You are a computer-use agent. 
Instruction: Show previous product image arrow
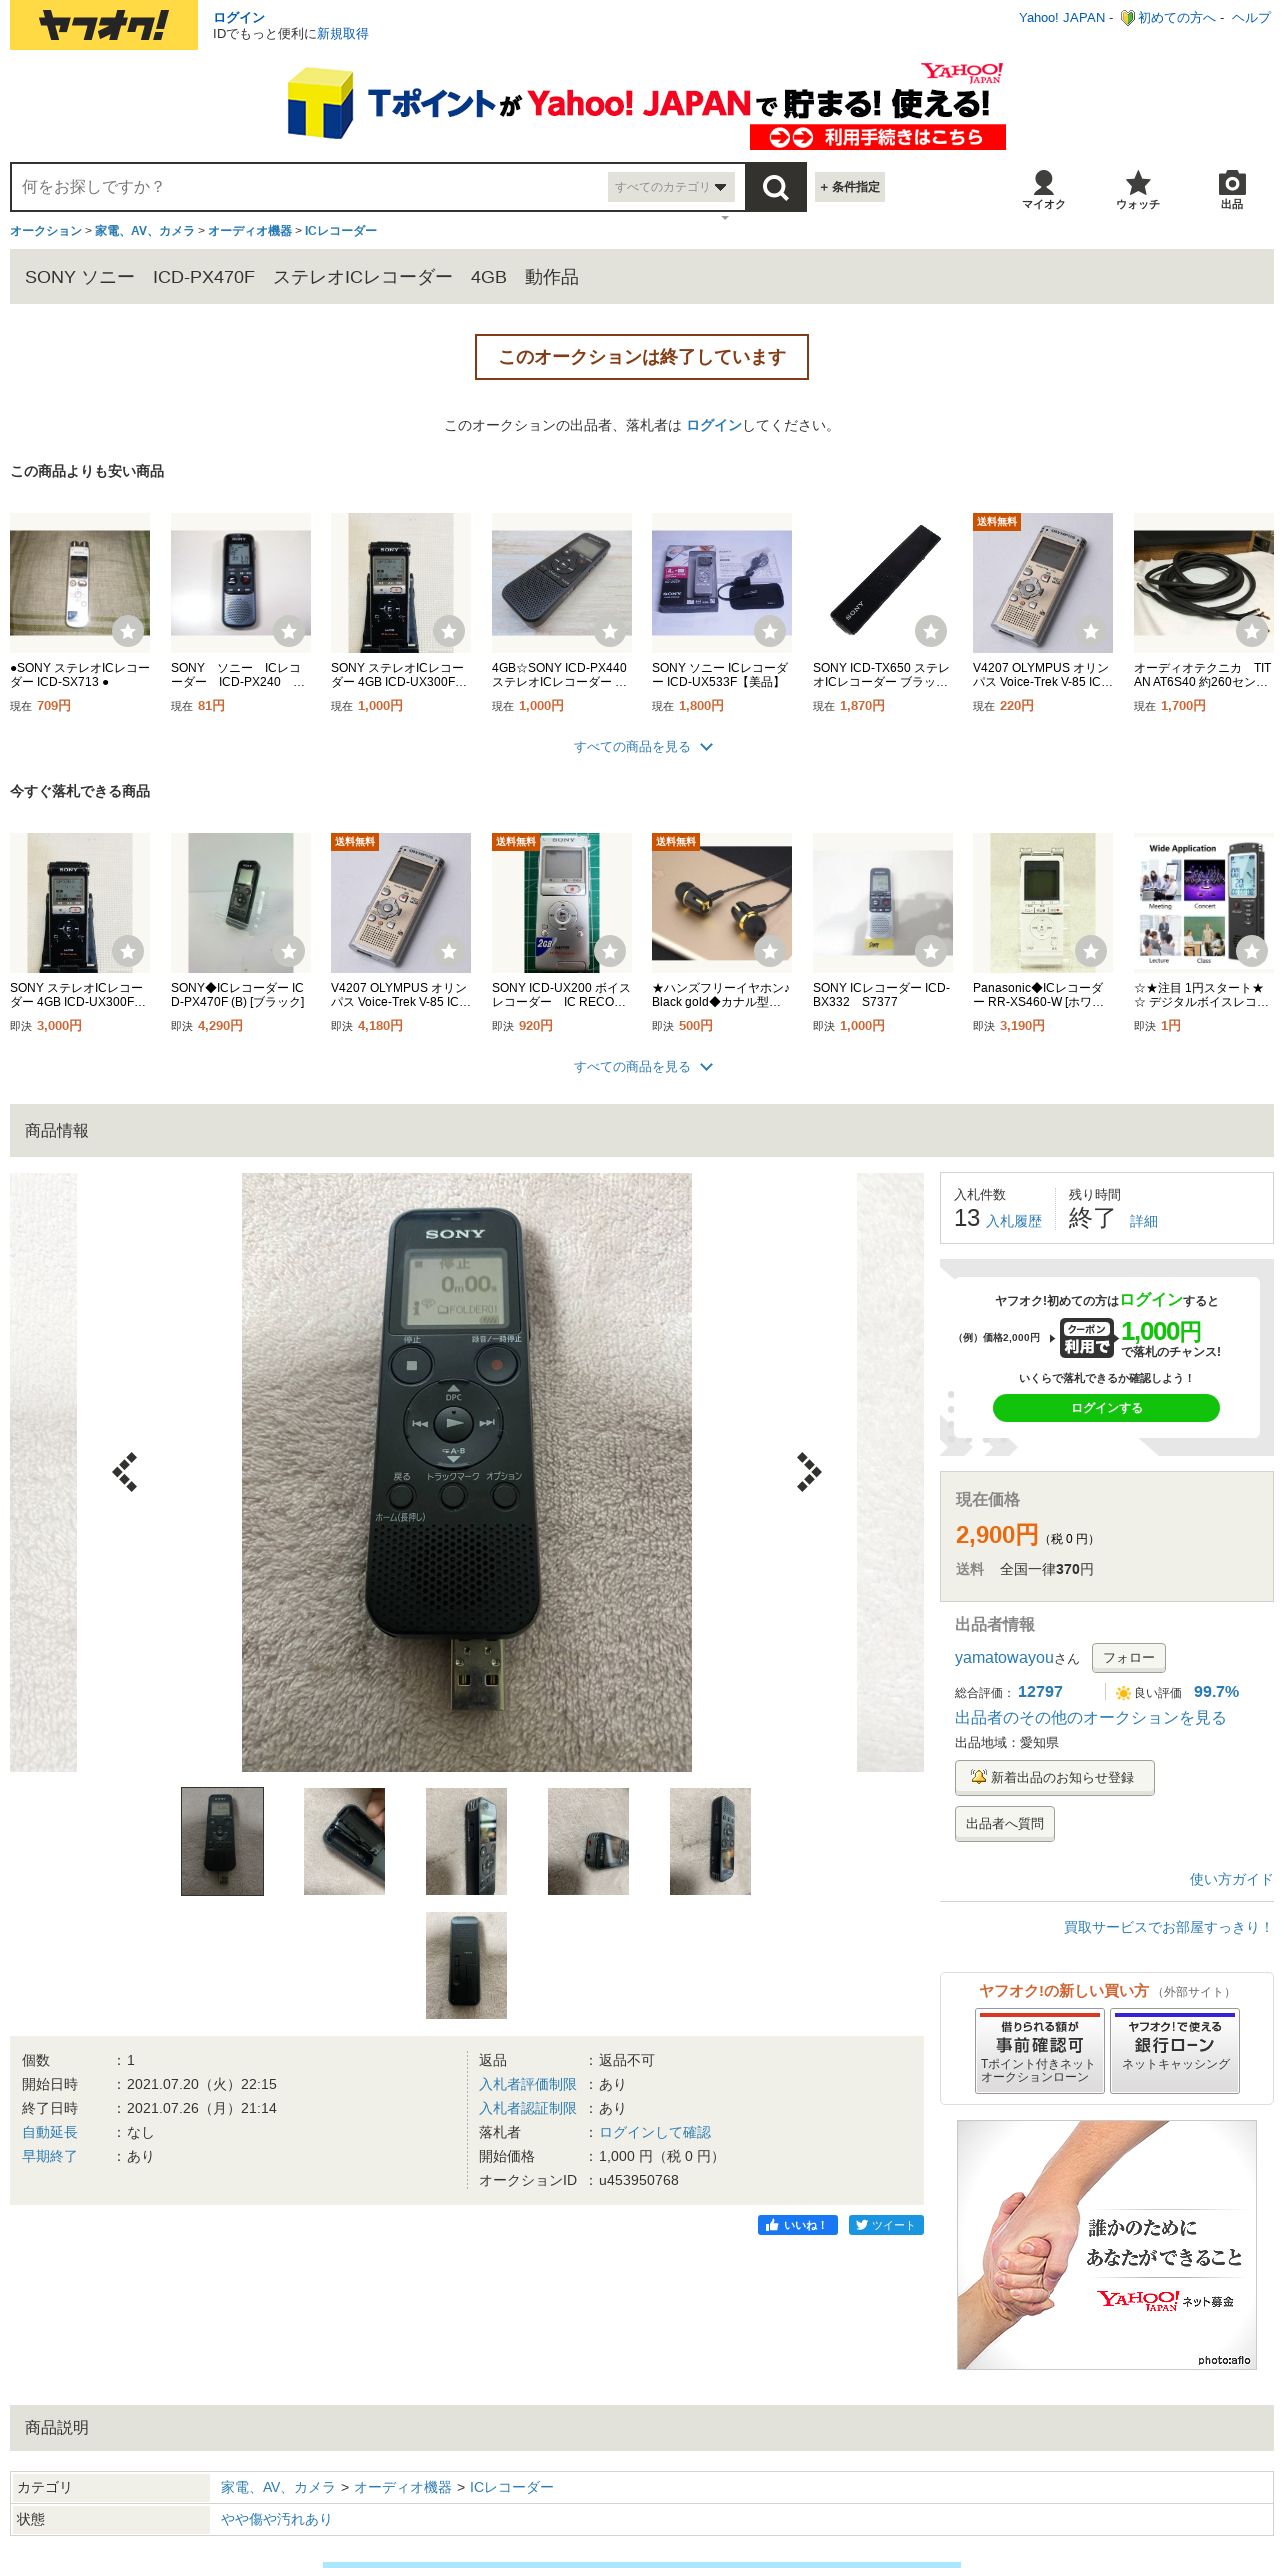(125, 1472)
